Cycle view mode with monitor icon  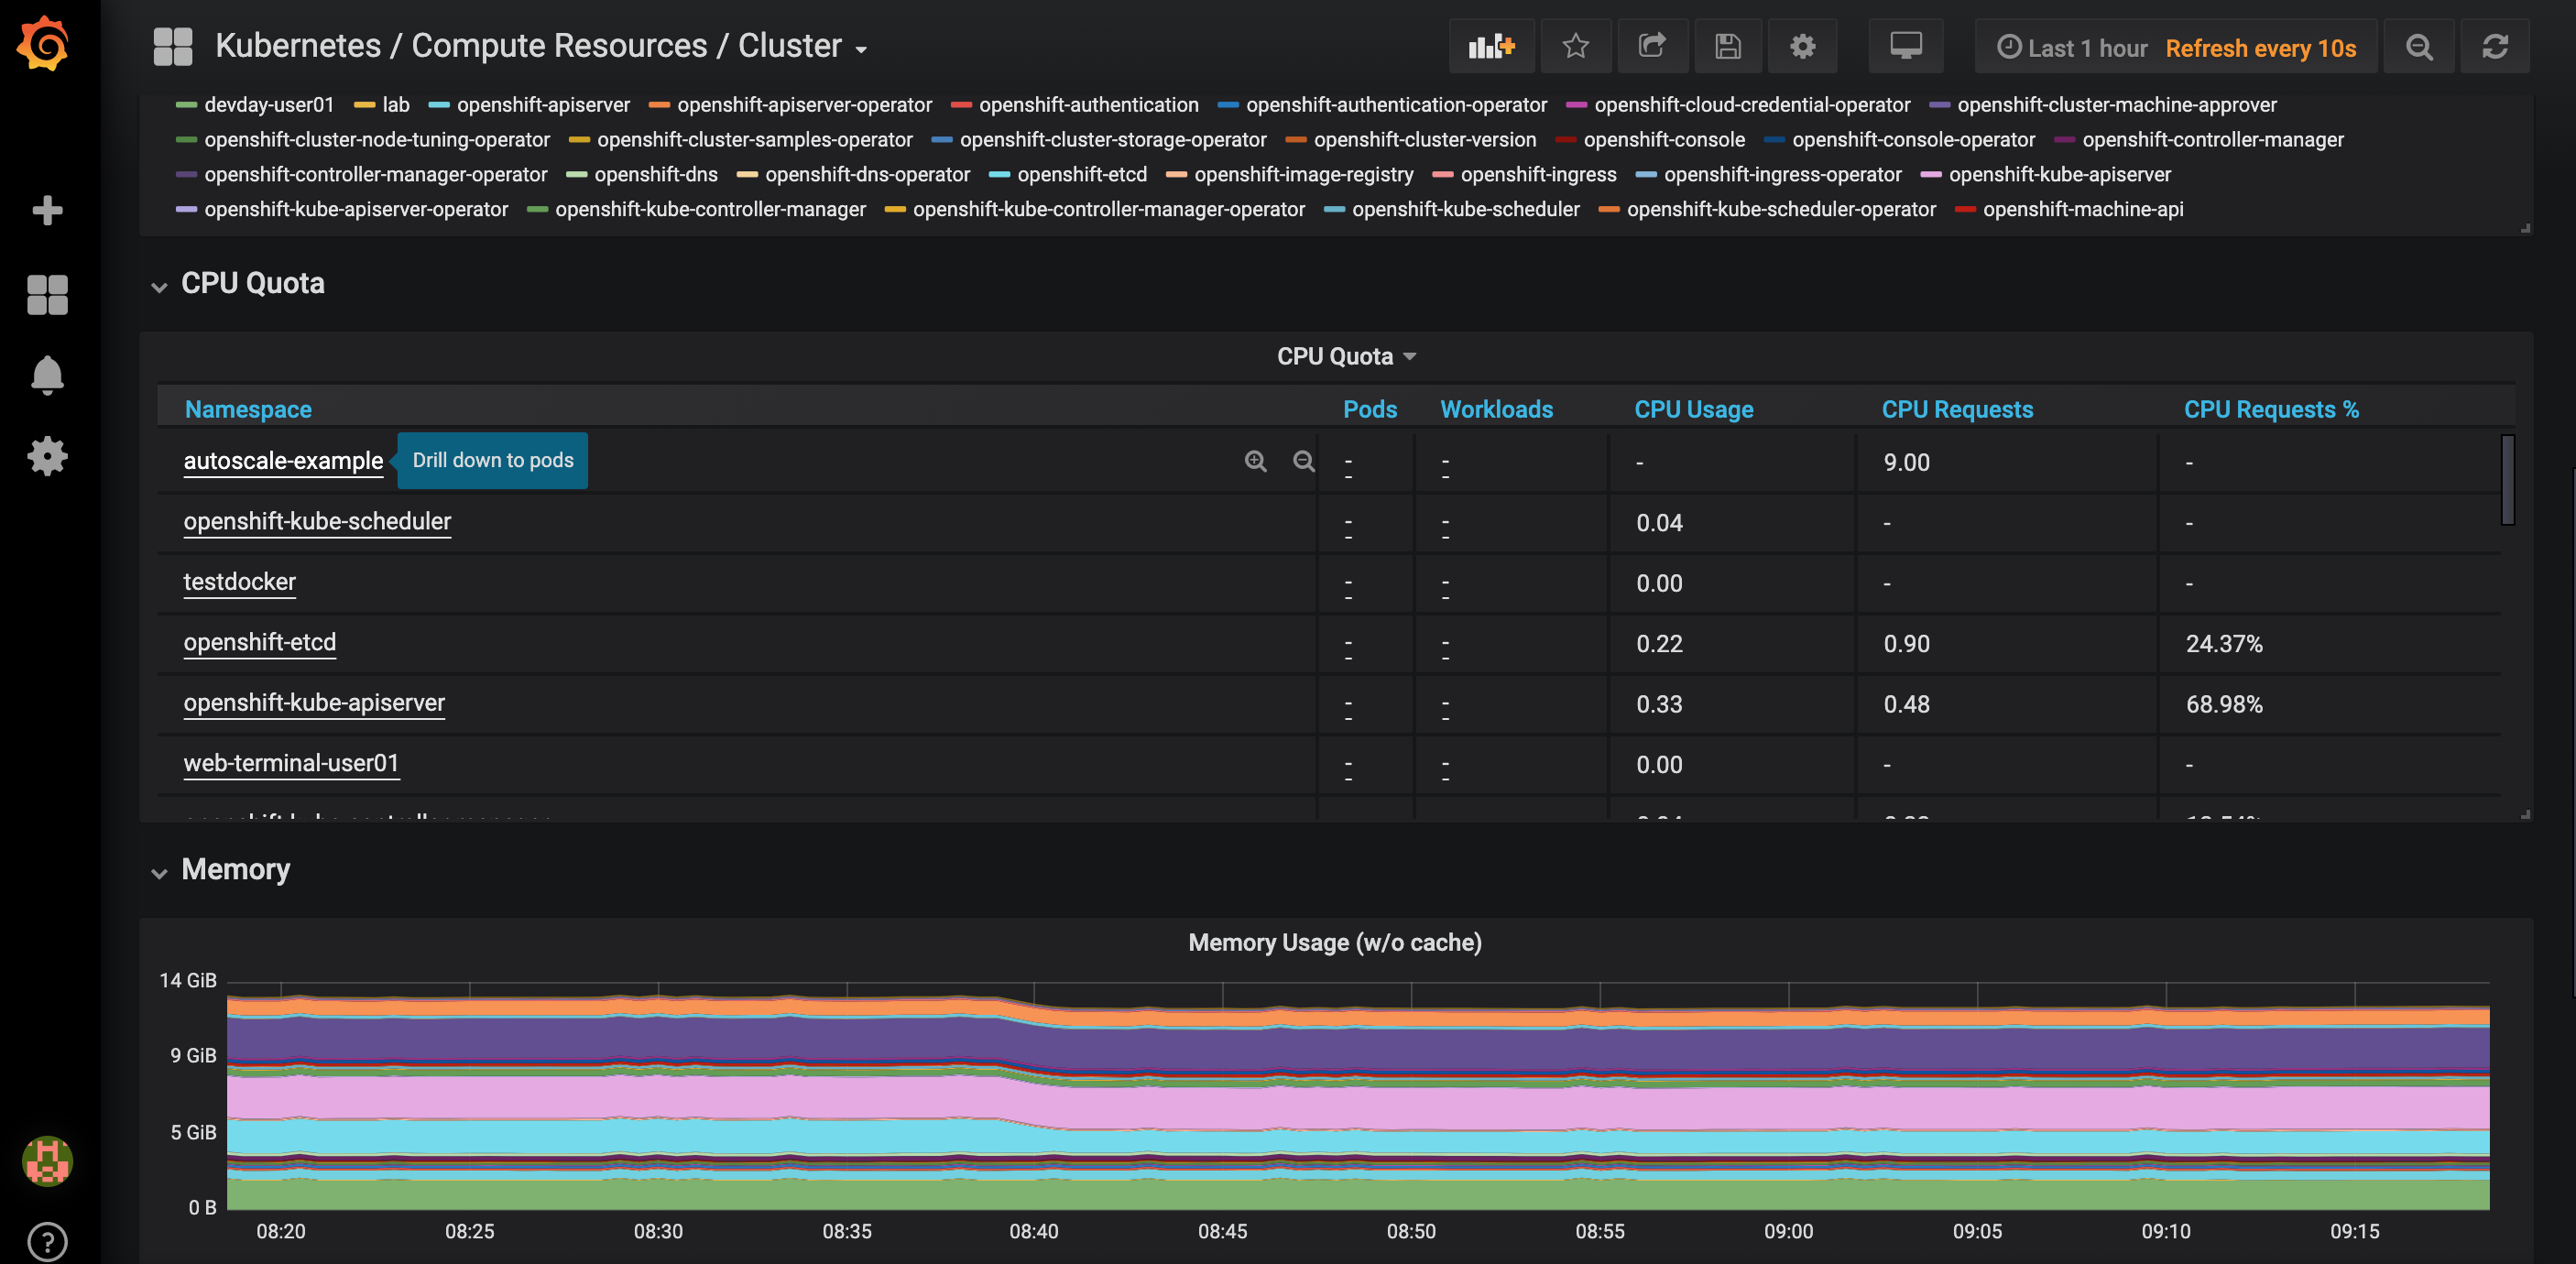1905,46
